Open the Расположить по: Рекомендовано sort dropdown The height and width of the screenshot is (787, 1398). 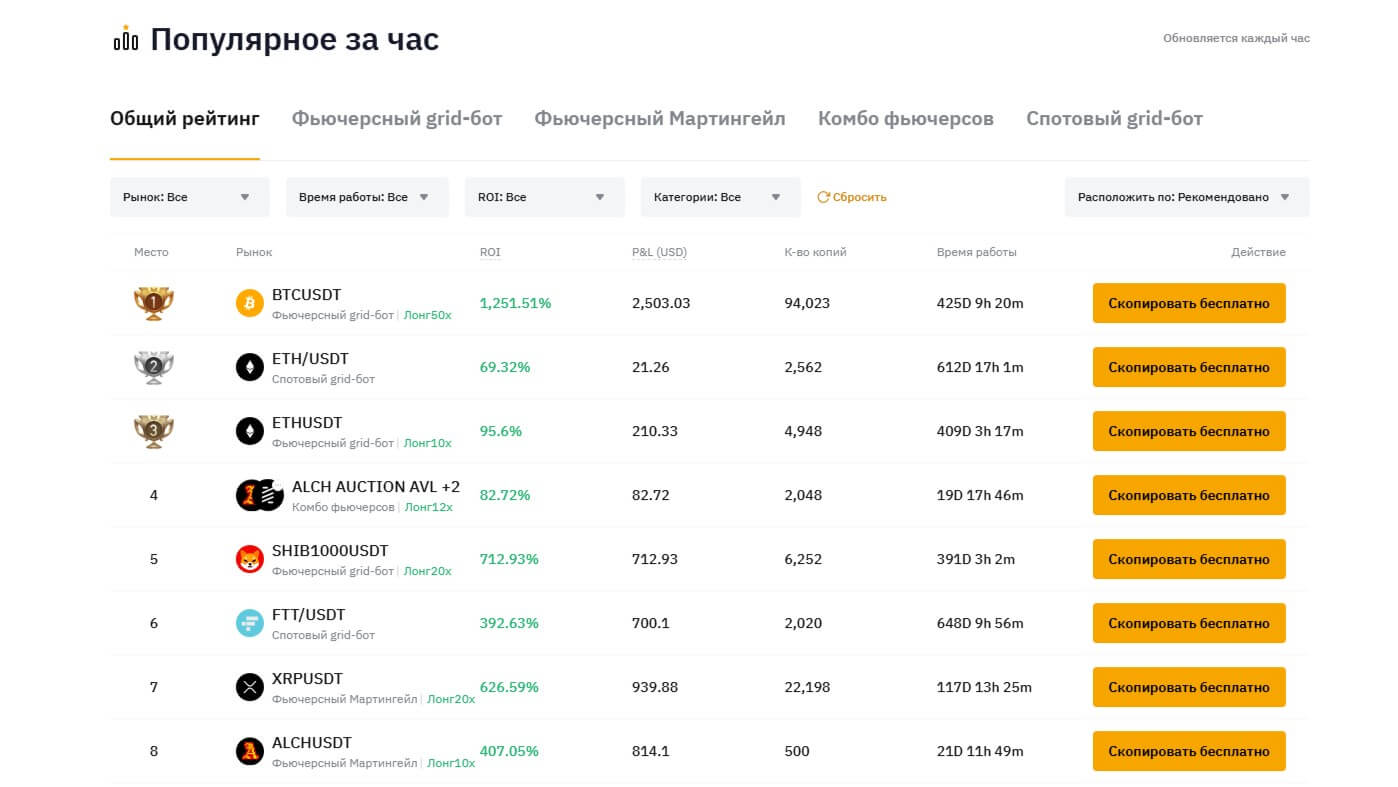tap(1186, 197)
